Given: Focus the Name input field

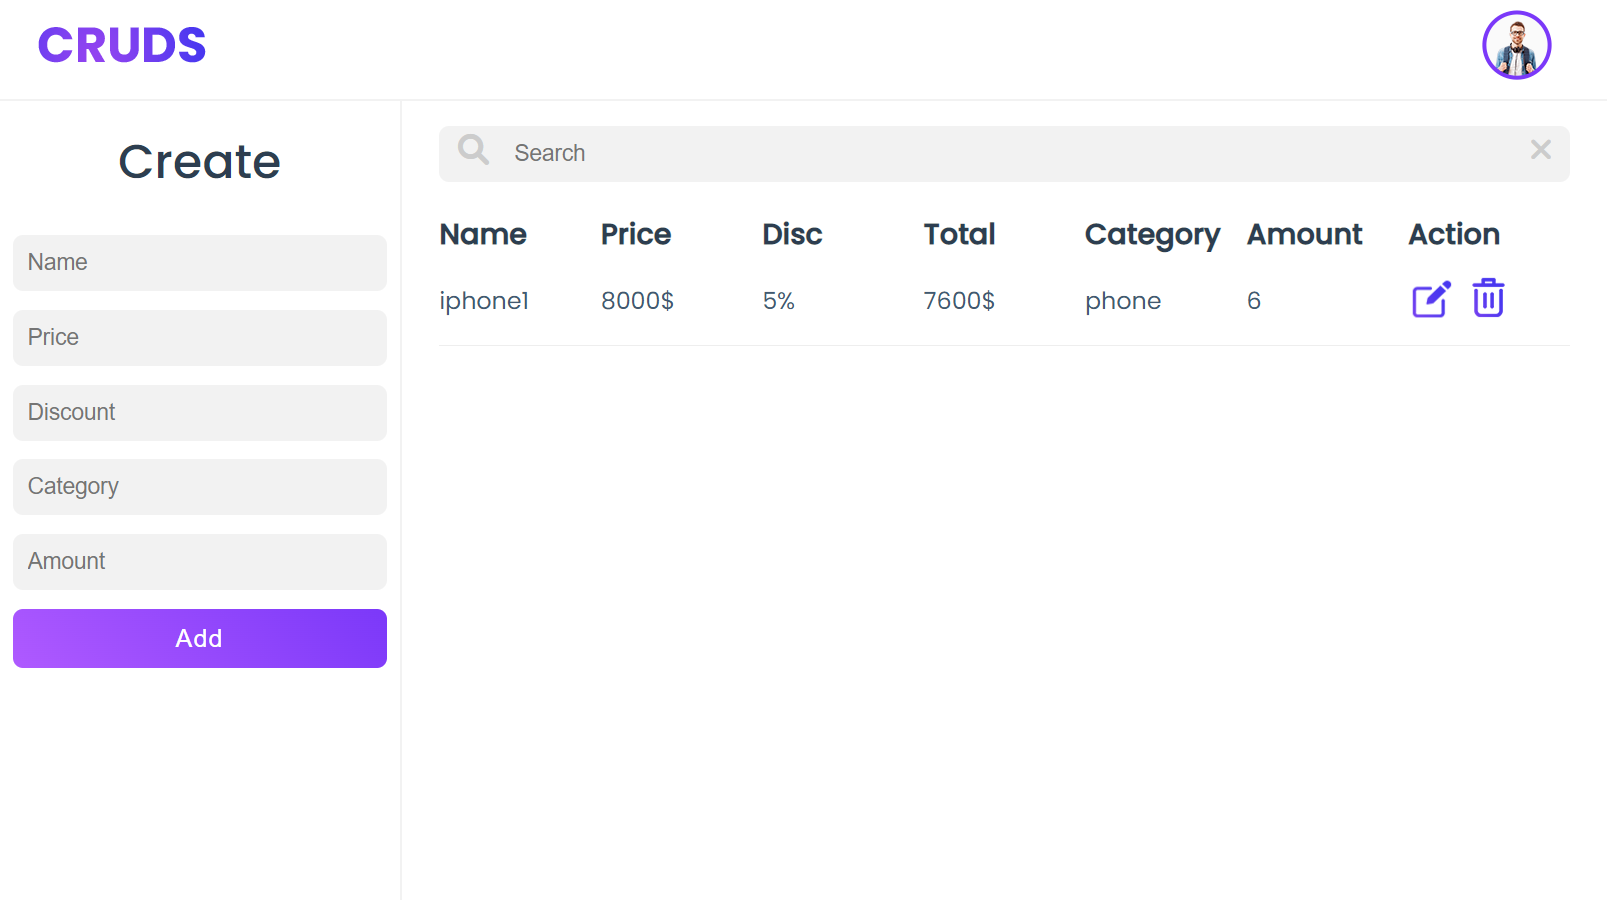Looking at the screenshot, I should pos(200,263).
